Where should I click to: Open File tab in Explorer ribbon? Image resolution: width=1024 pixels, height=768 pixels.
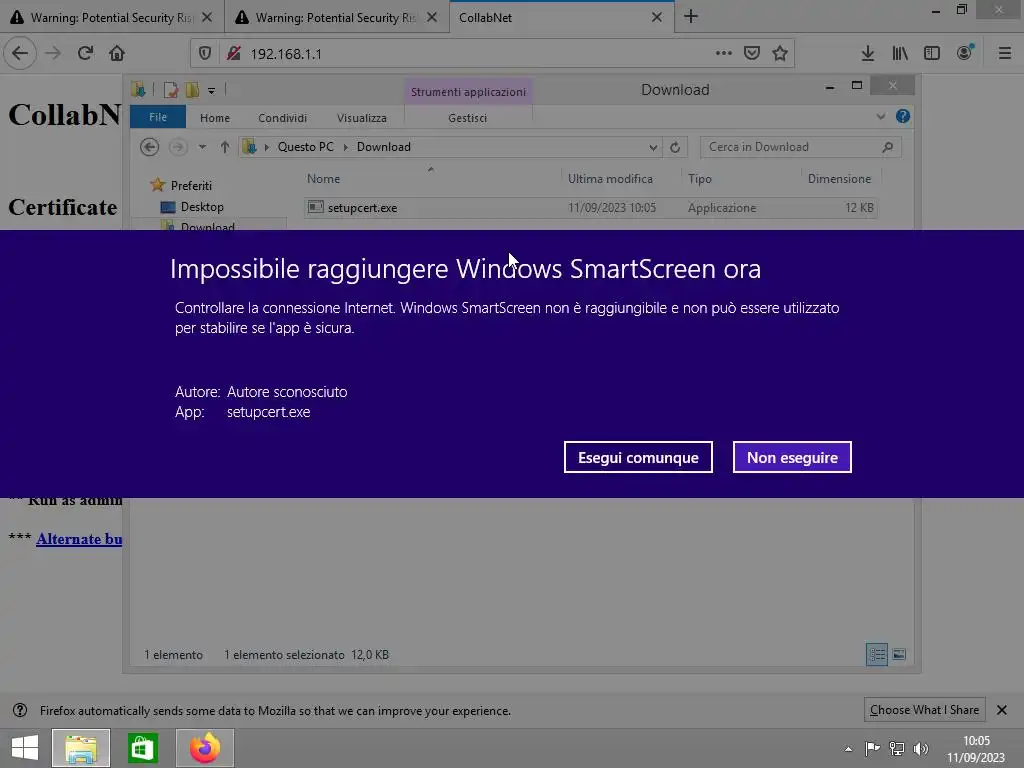coord(158,118)
